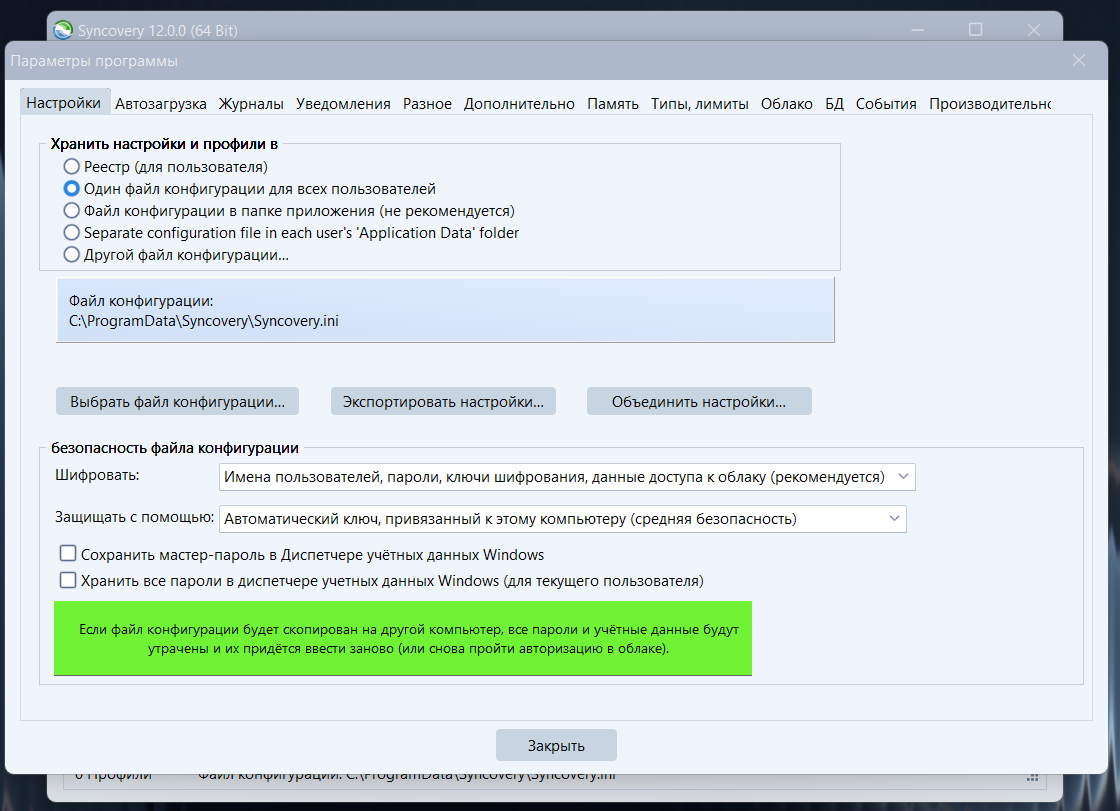Click the Параметры программы dialog title
The width and height of the screenshot is (1120, 811).
94,61
